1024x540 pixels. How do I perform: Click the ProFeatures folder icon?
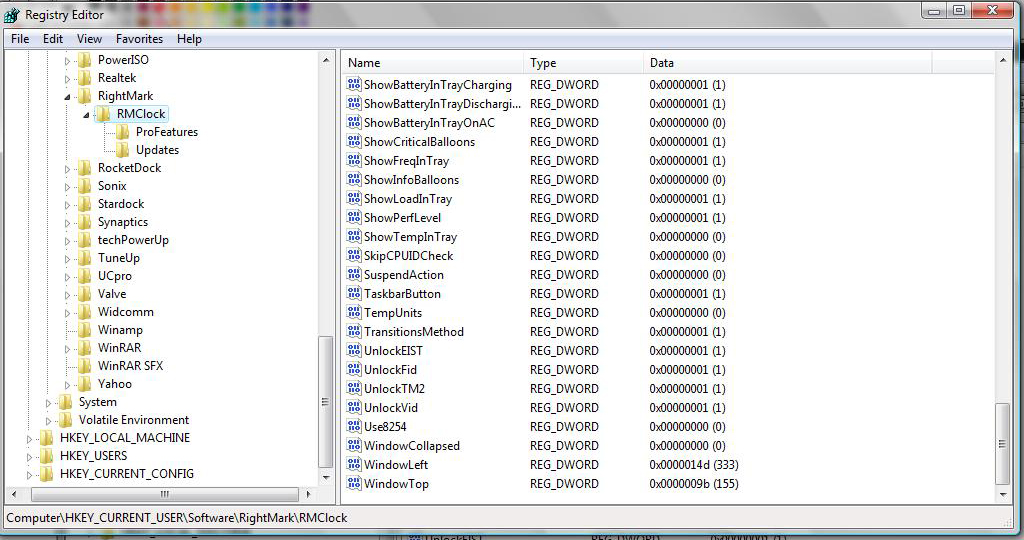coord(122,132)
